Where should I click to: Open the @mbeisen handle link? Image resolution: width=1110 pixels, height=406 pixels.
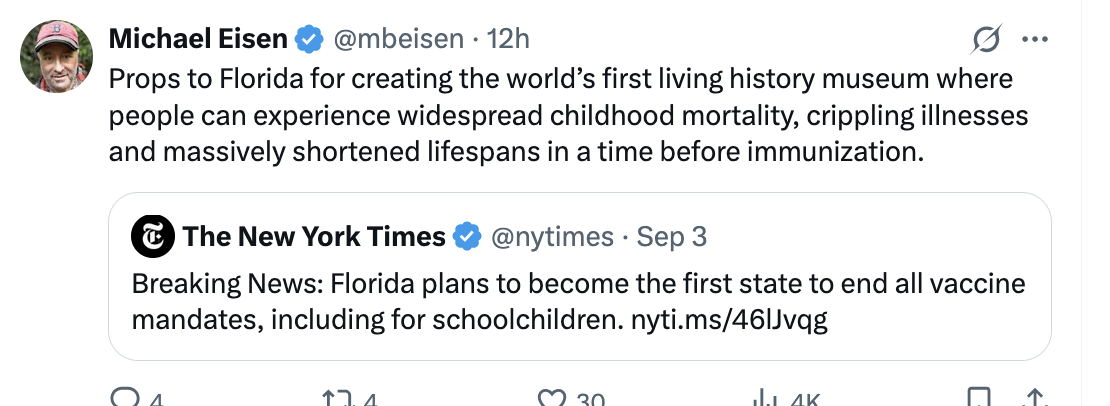[x=398, y=39]
